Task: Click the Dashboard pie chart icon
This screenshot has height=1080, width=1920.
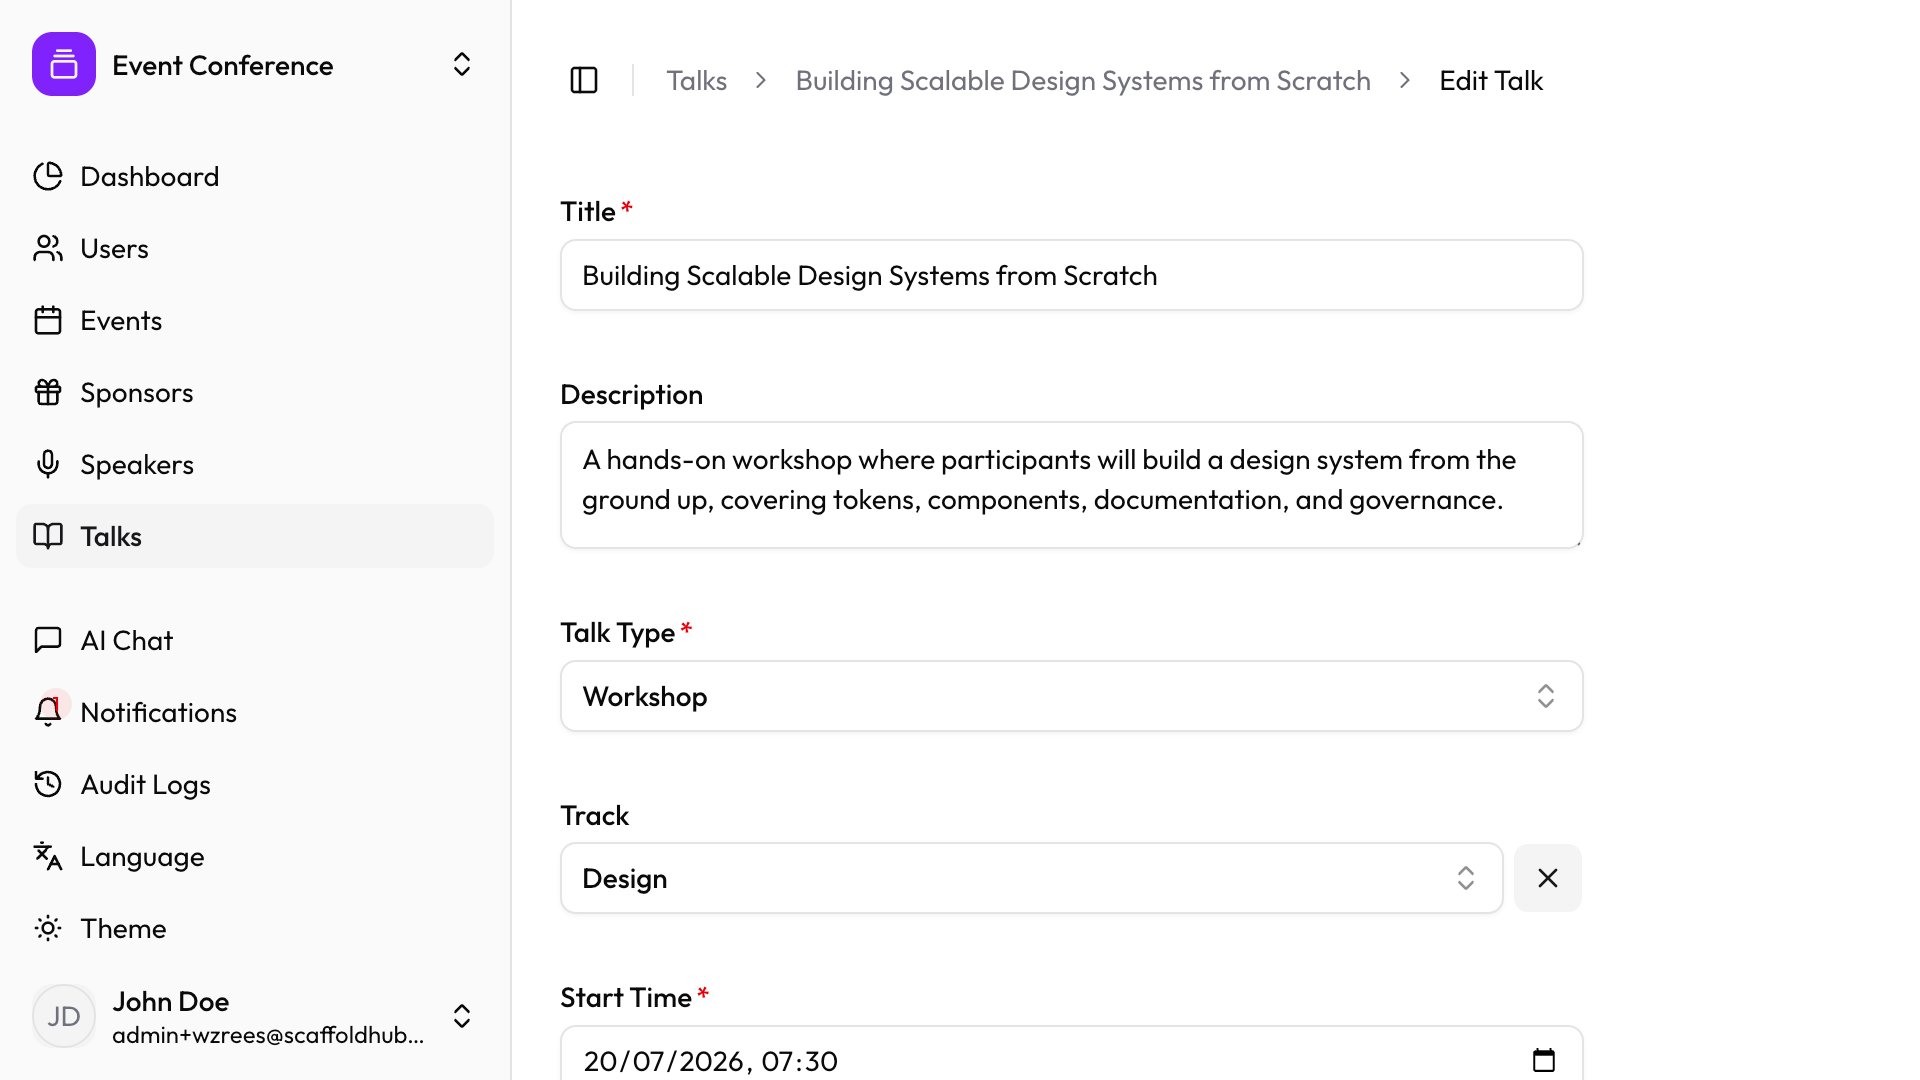Action: [x=48, y=176]
